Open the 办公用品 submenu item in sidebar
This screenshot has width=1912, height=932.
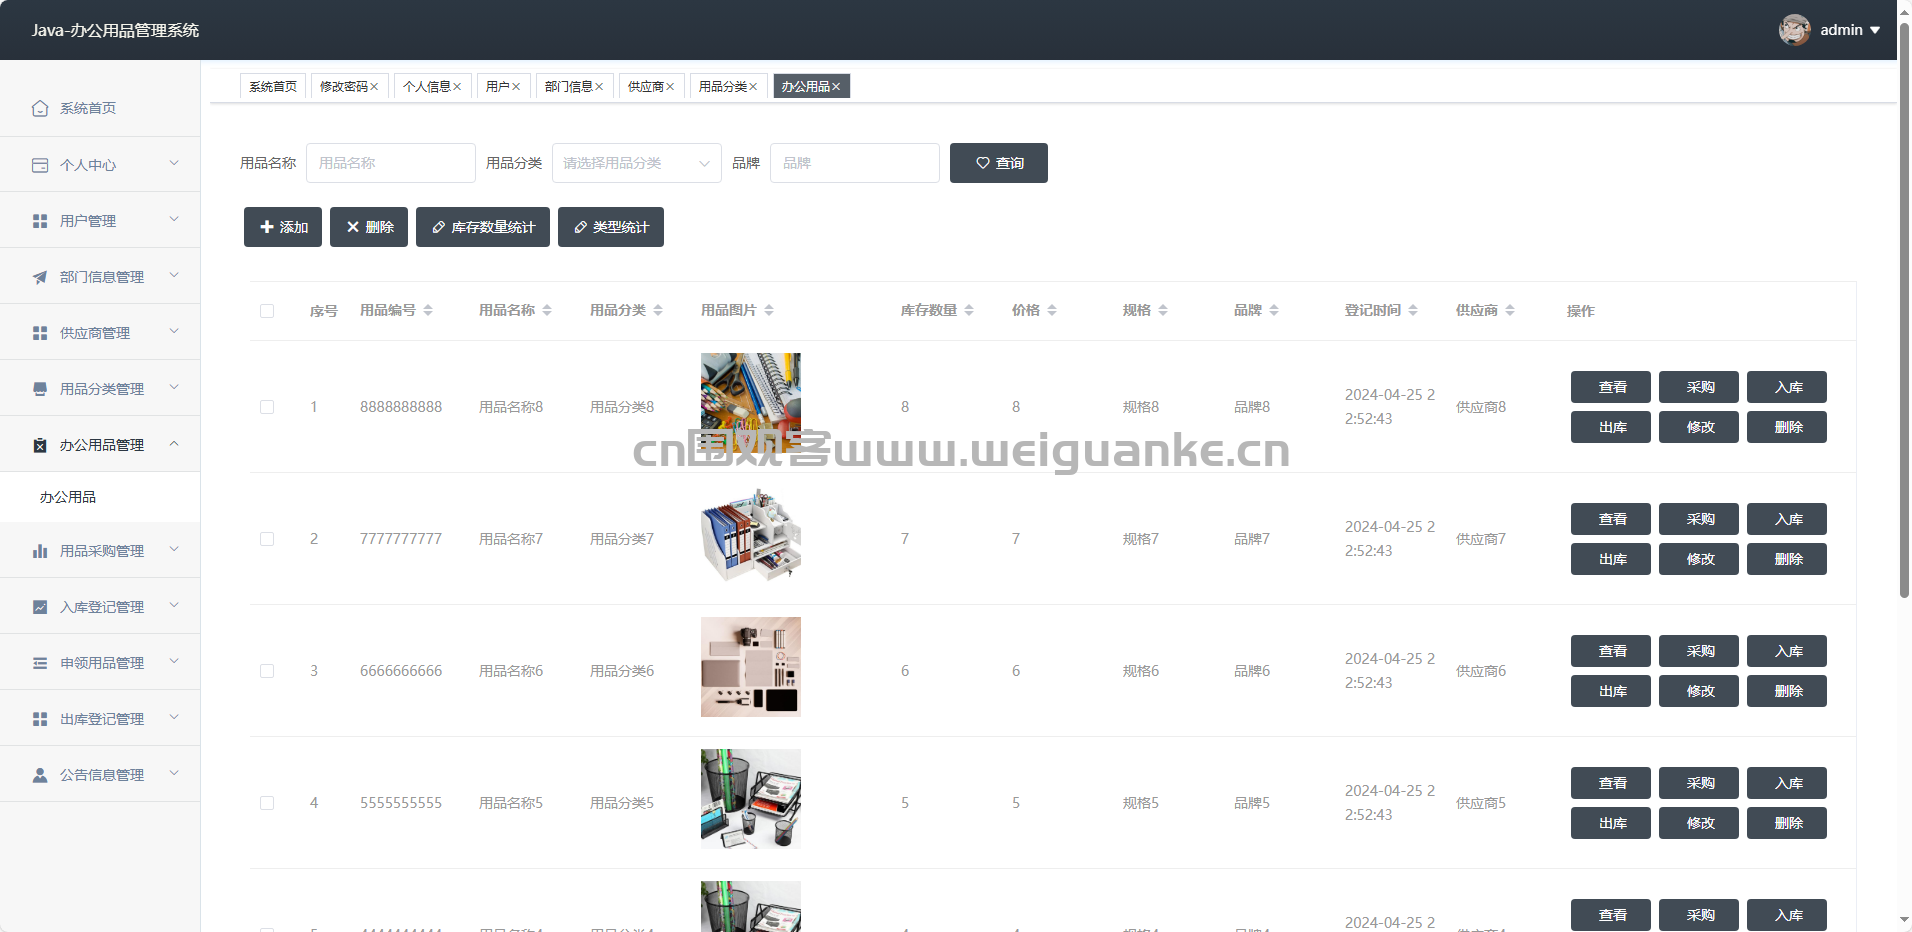point(68,497)
